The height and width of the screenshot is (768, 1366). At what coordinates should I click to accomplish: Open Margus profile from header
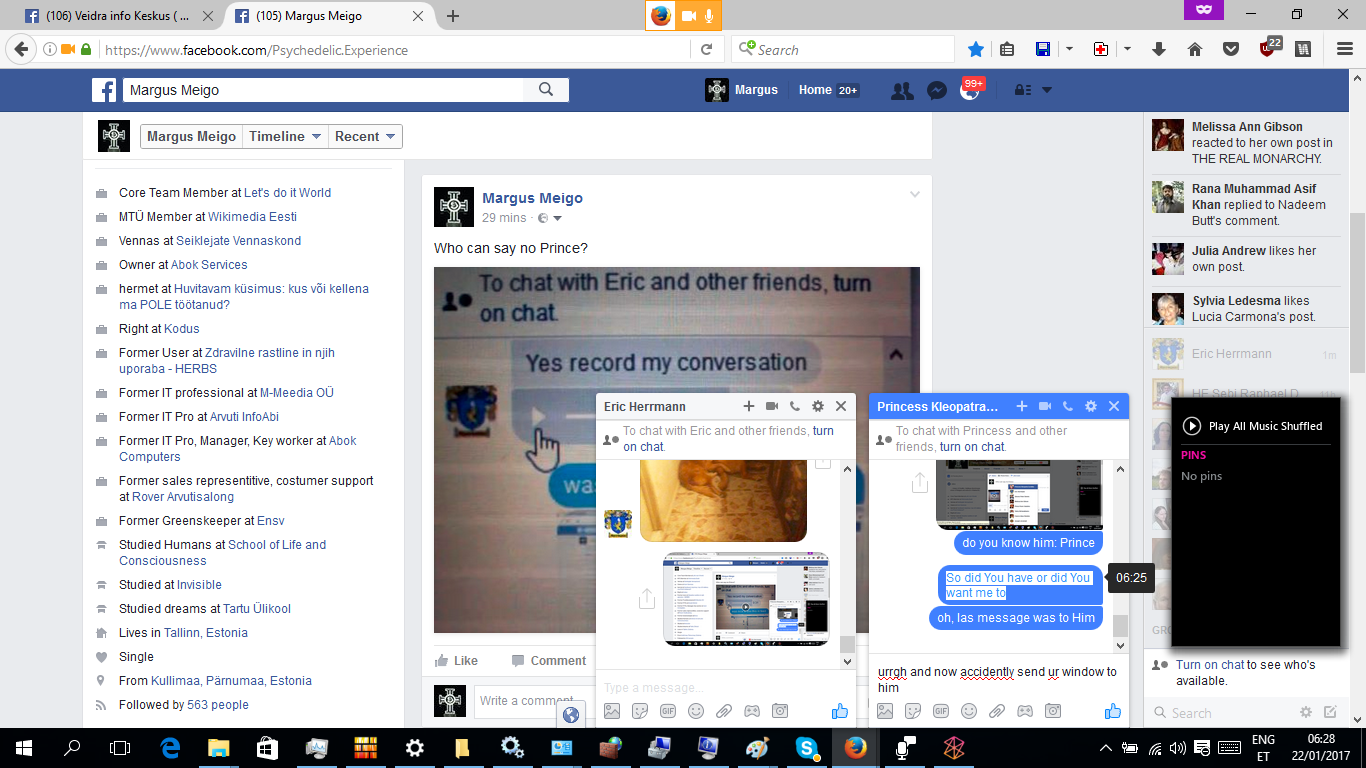tap(742, 90)
